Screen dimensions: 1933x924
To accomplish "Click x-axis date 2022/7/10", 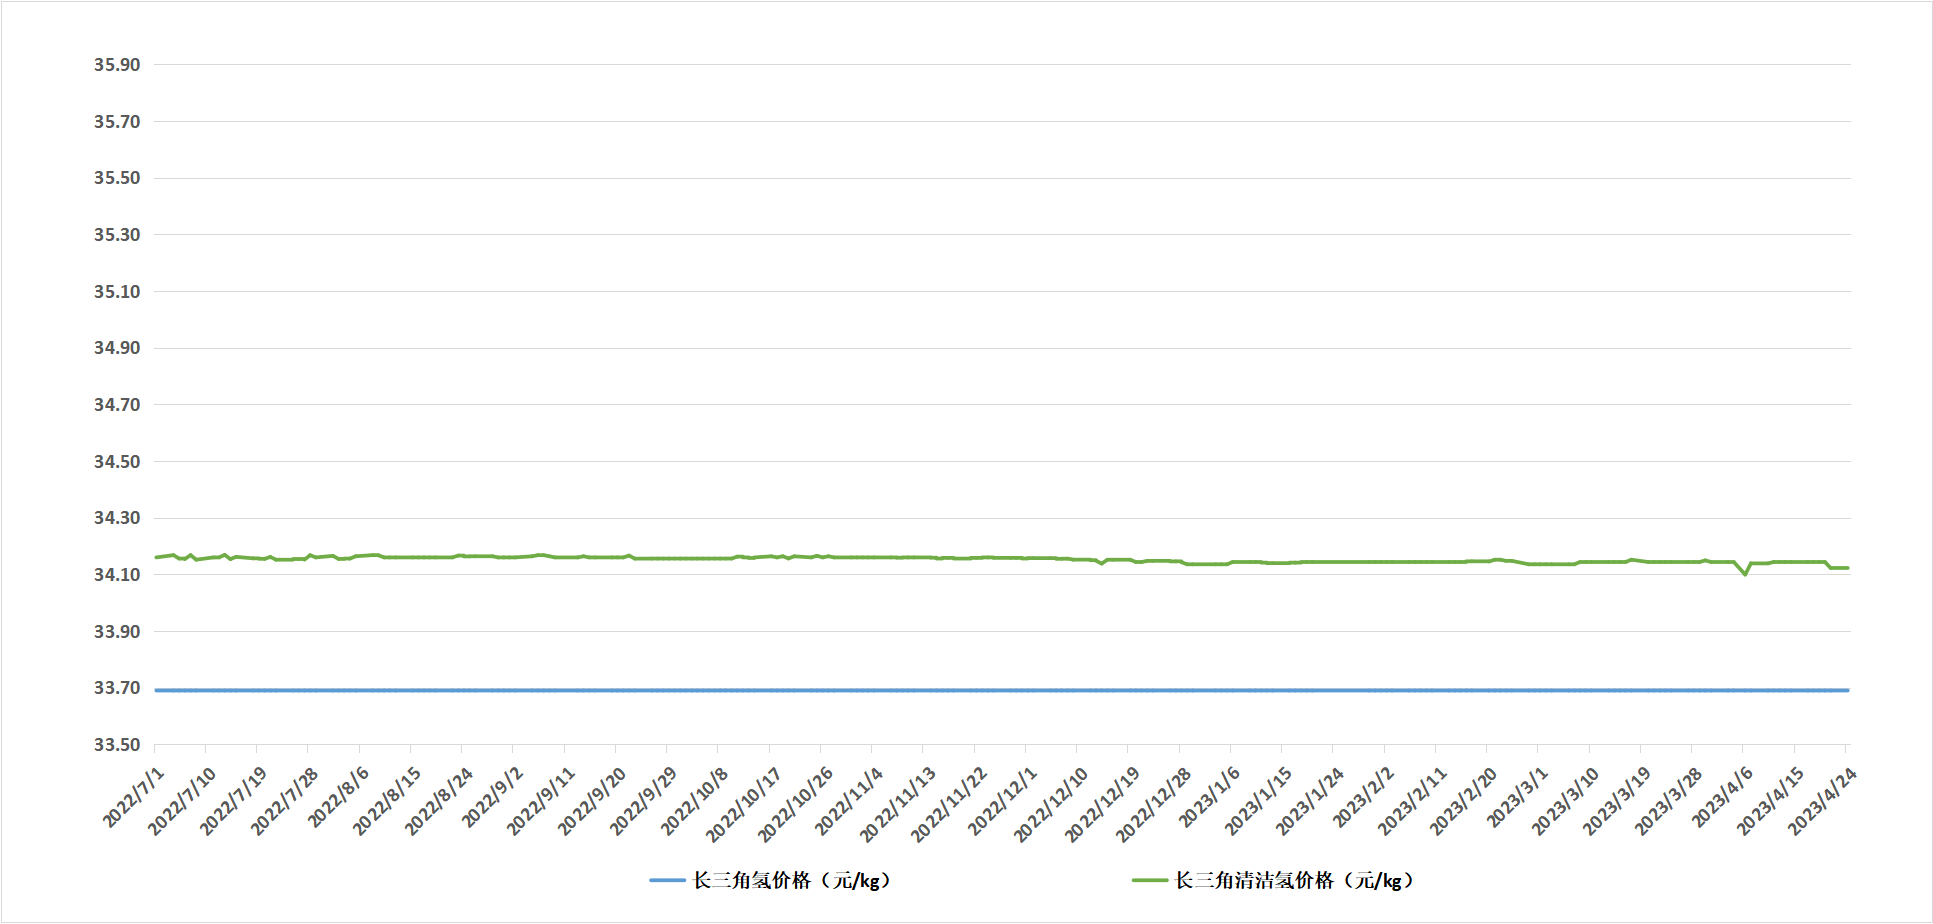I will 181,802.
